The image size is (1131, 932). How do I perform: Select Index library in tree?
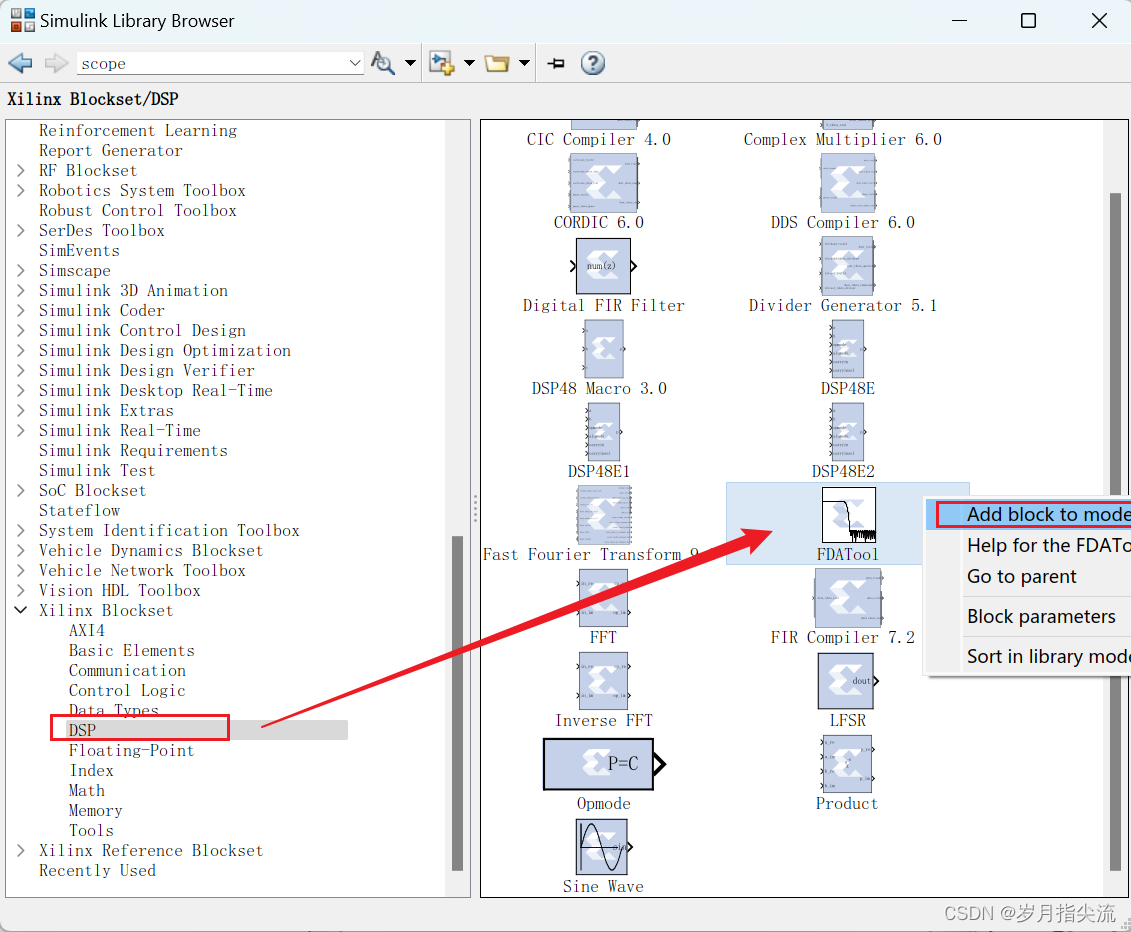tap(91, 770)
